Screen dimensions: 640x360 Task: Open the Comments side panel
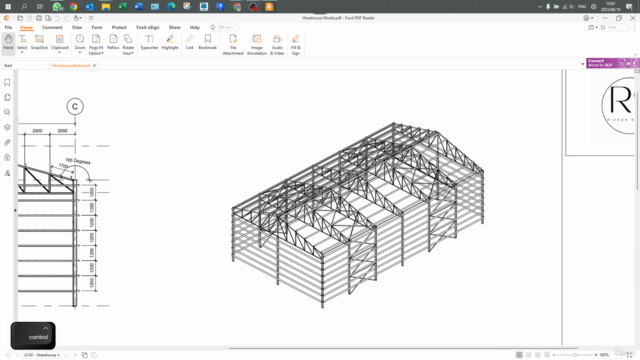coord(7,112)
